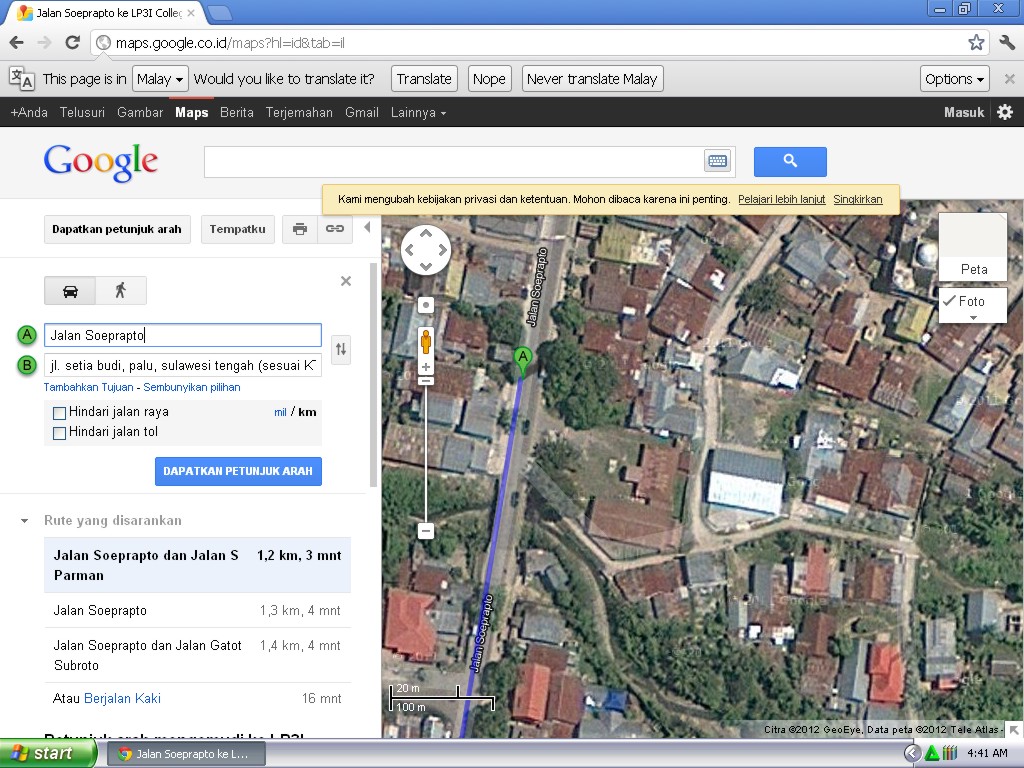The height and width of the screenshot is (768, 1024).
Task: Click the blue DAPATKAN PETUNJUK ARAH button
Action: (238, 471)
